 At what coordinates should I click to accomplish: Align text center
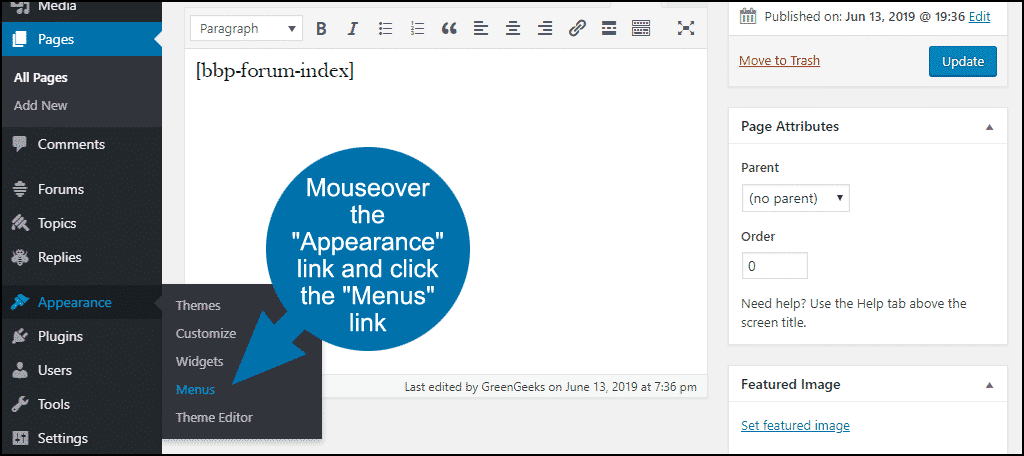513,28
